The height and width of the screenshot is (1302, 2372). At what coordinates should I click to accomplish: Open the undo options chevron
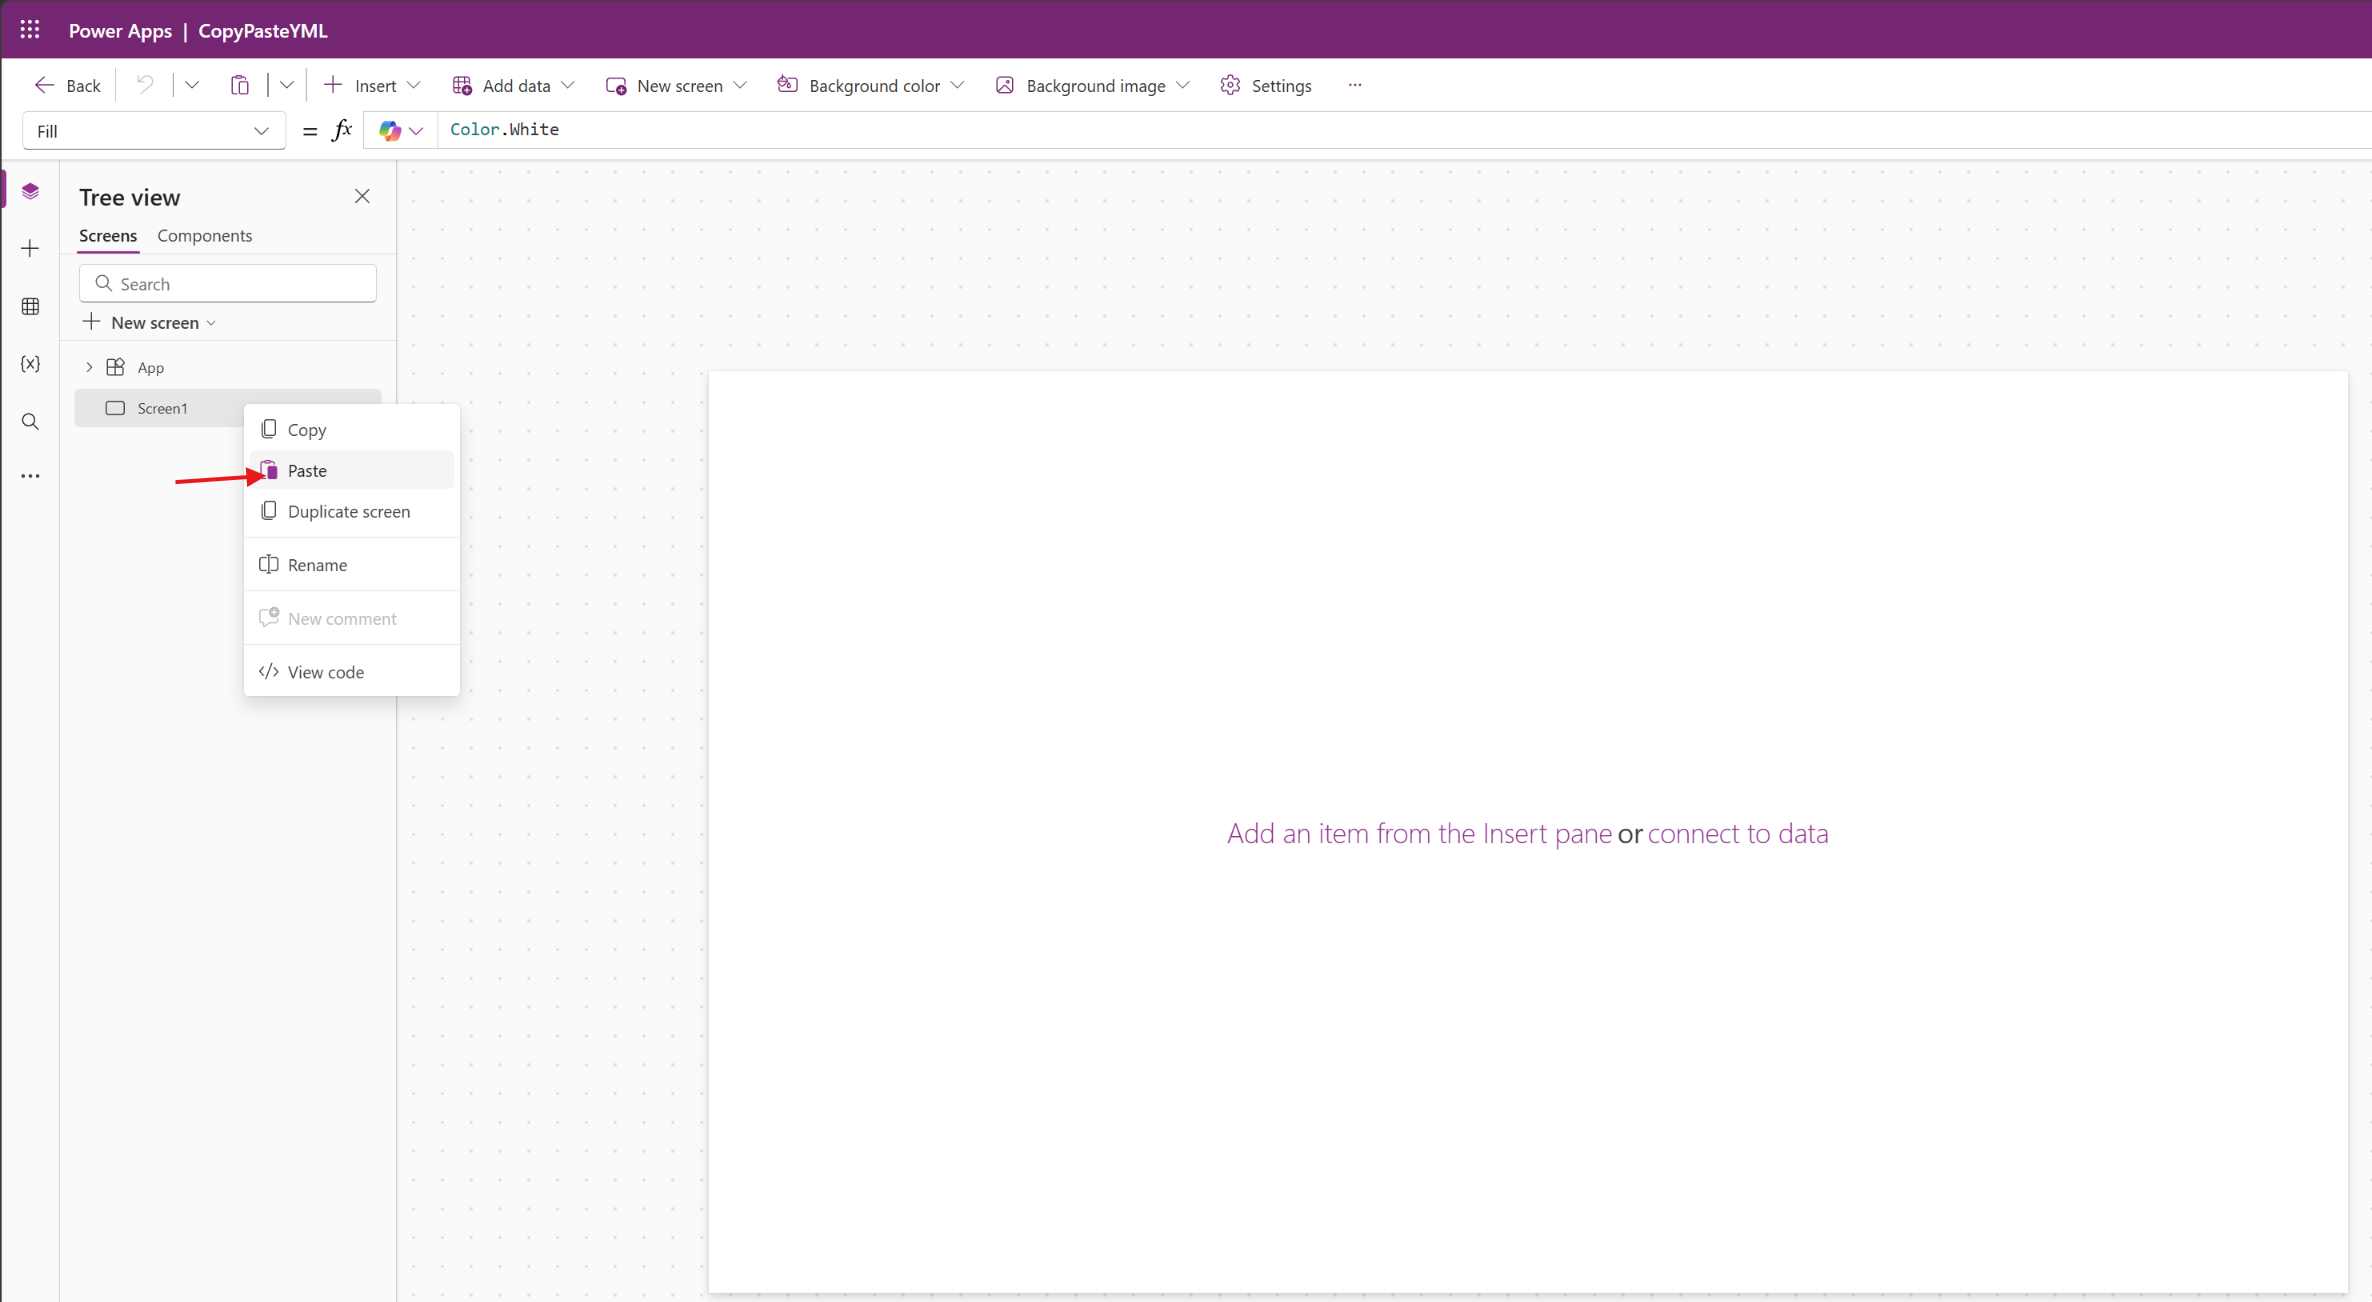click(192, 86)
